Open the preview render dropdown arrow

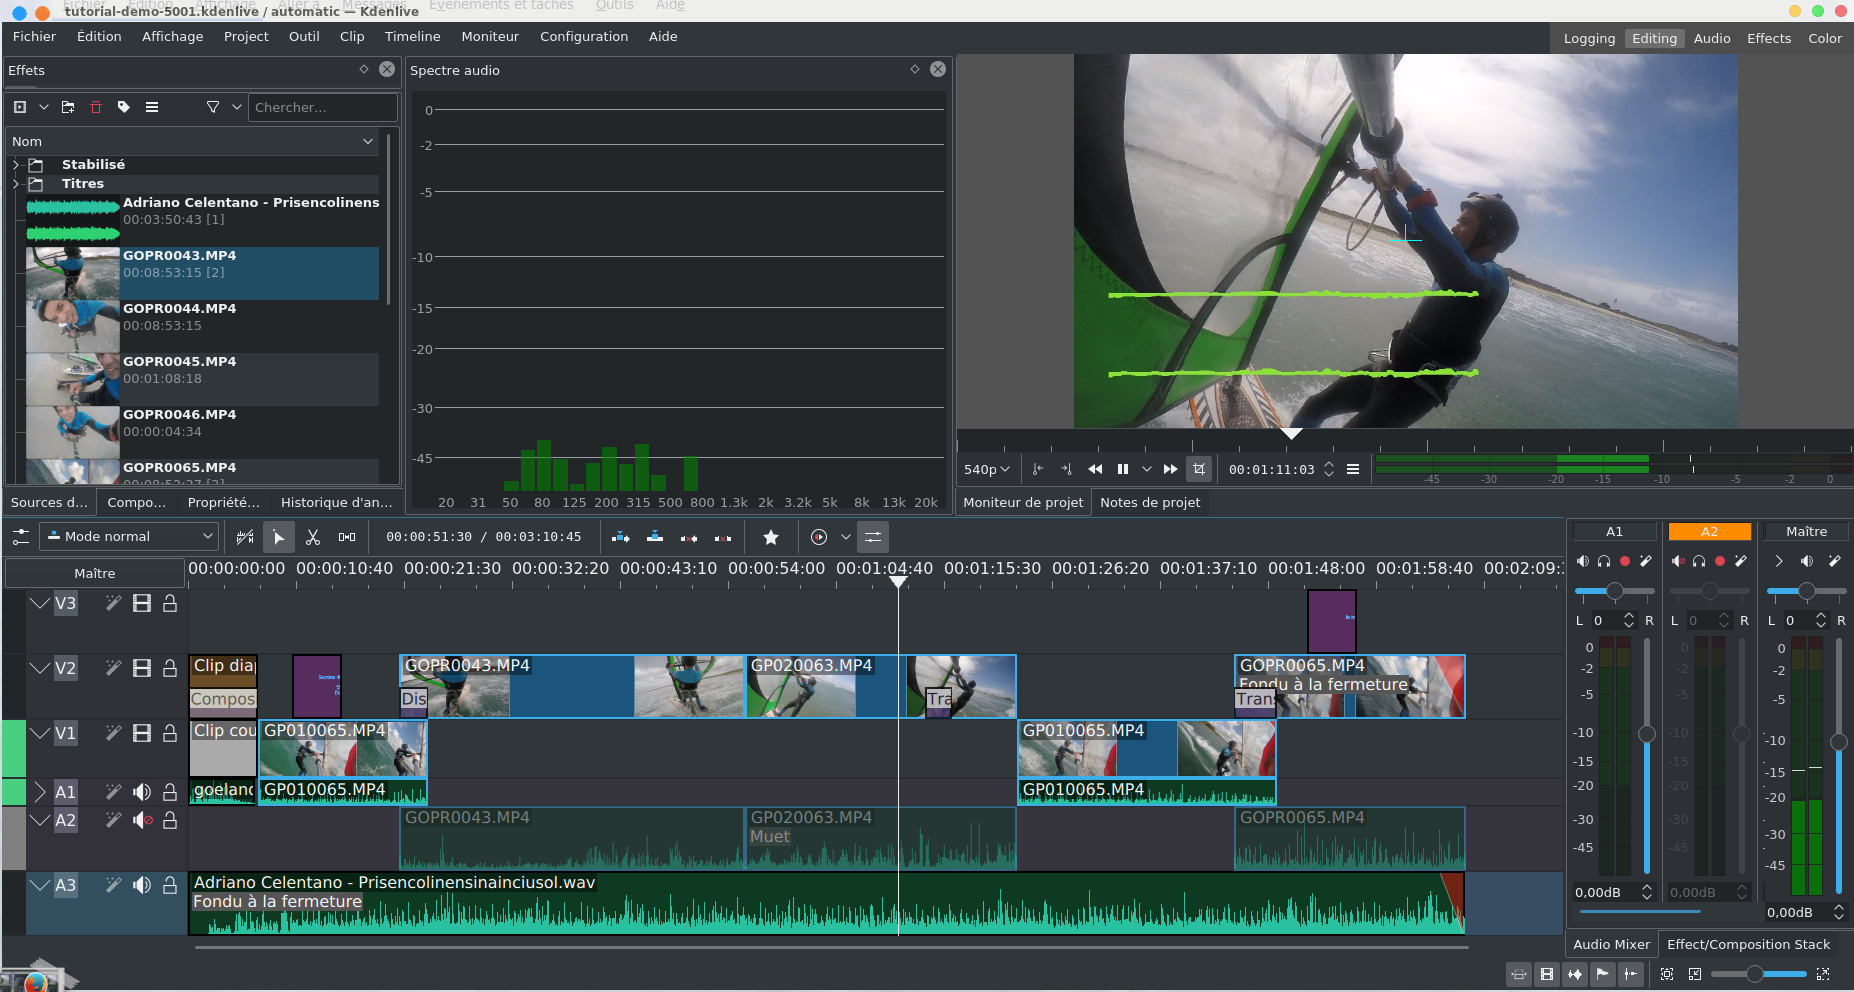tap(846, 537)
